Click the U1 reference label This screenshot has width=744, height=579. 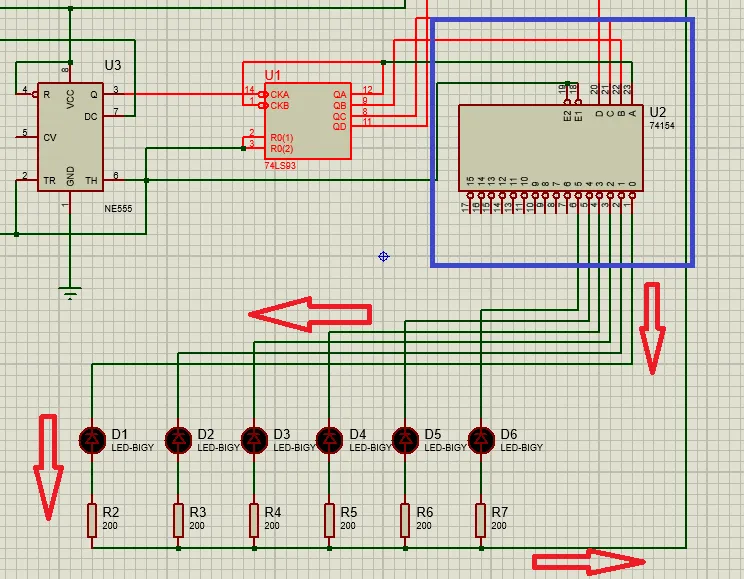[x=272, y=75]
